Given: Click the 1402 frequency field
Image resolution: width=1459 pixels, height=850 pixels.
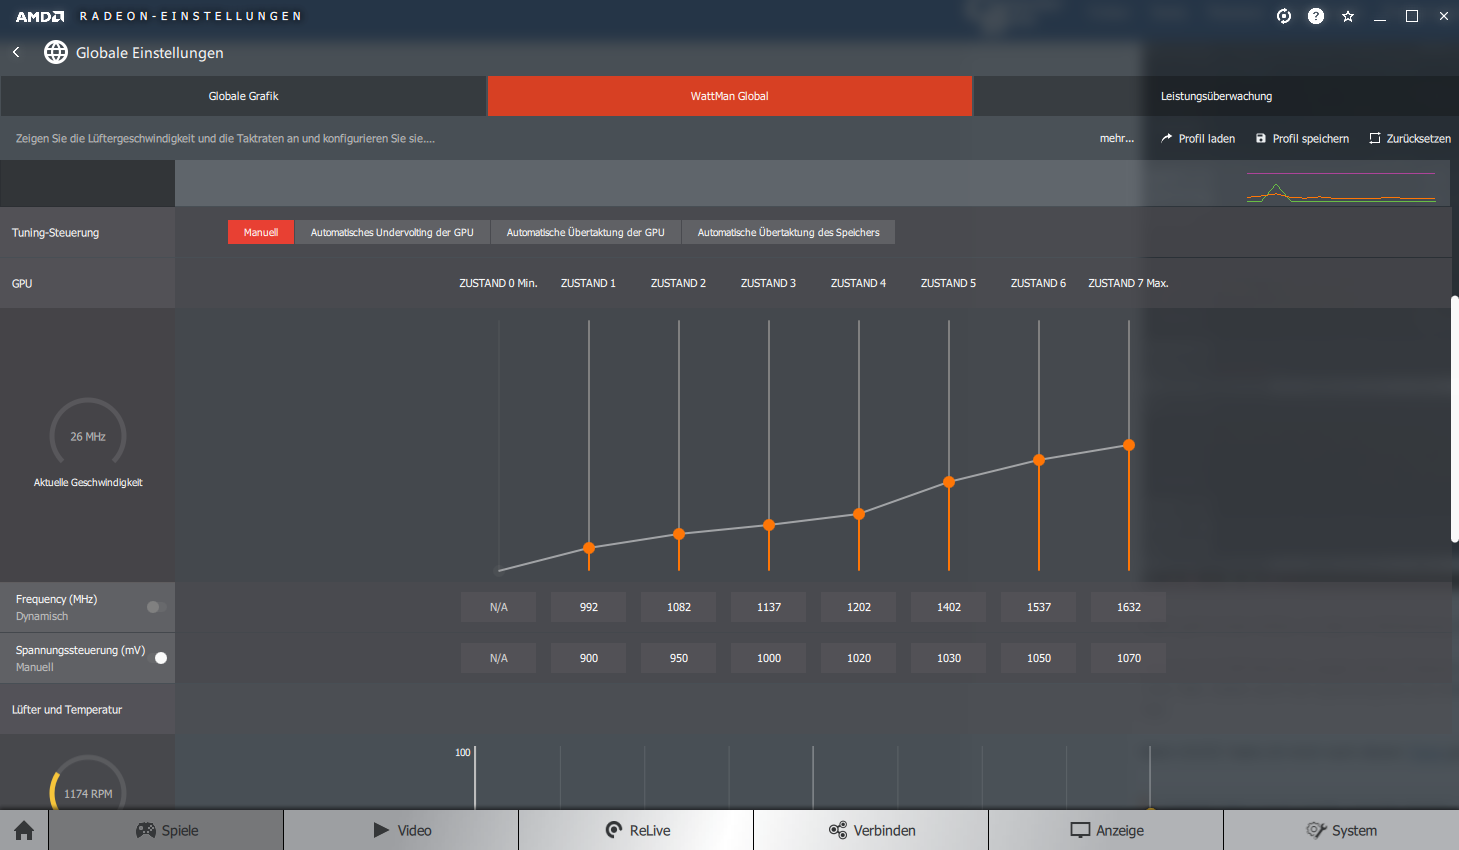Looking at the screenshot, I should tap(949, 607).
